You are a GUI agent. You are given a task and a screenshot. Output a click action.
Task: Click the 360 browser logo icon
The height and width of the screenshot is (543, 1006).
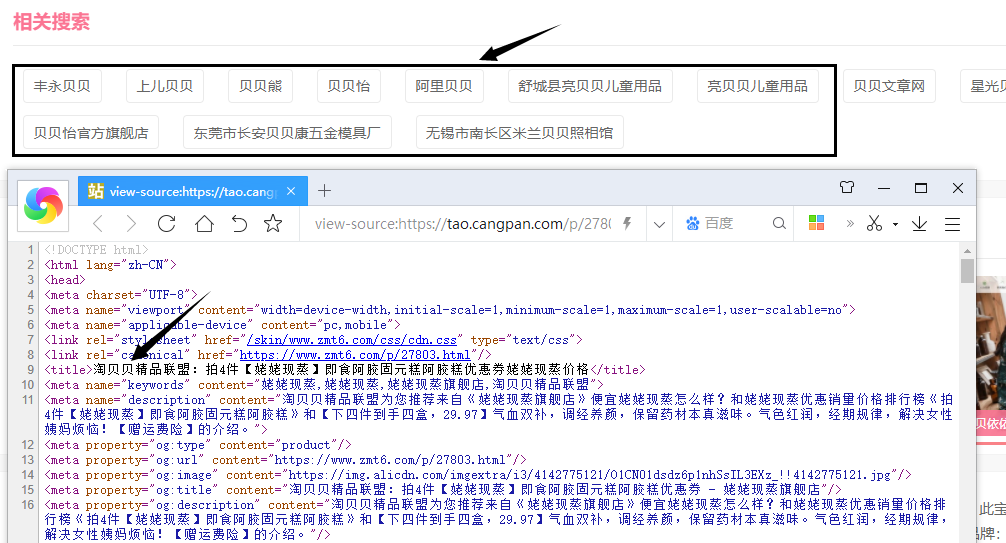[43, 205]
